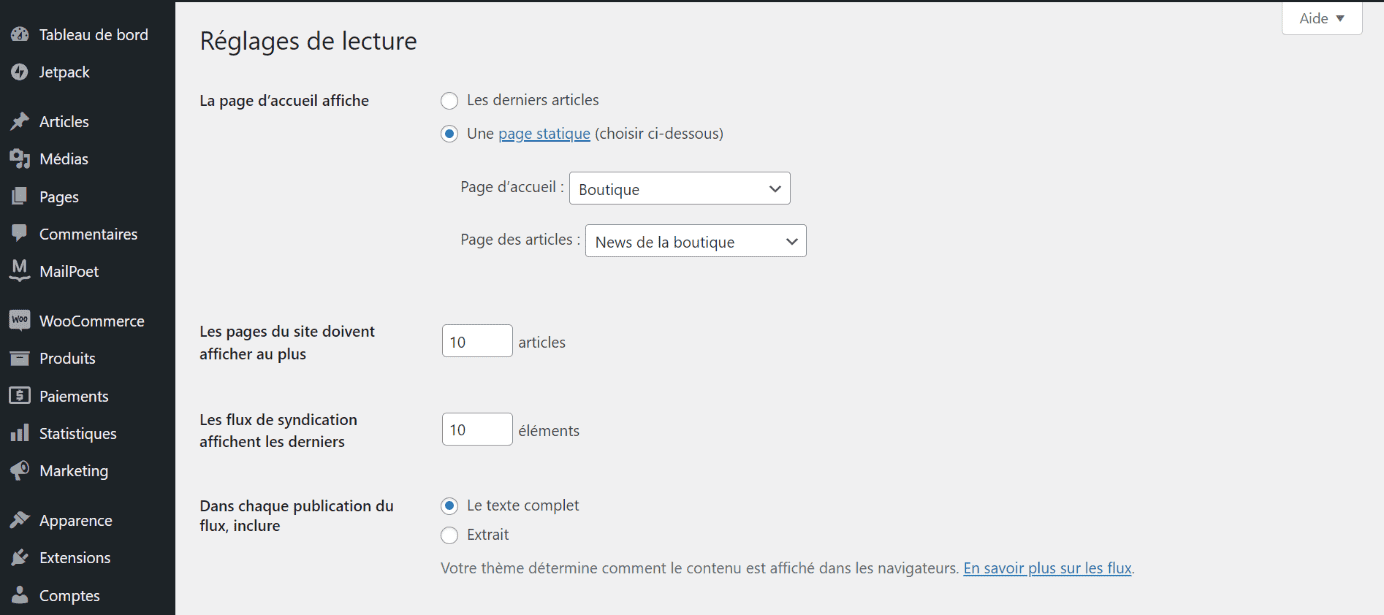Expand the Aide help panel
1384x615 pixels.
point(1322,19)
